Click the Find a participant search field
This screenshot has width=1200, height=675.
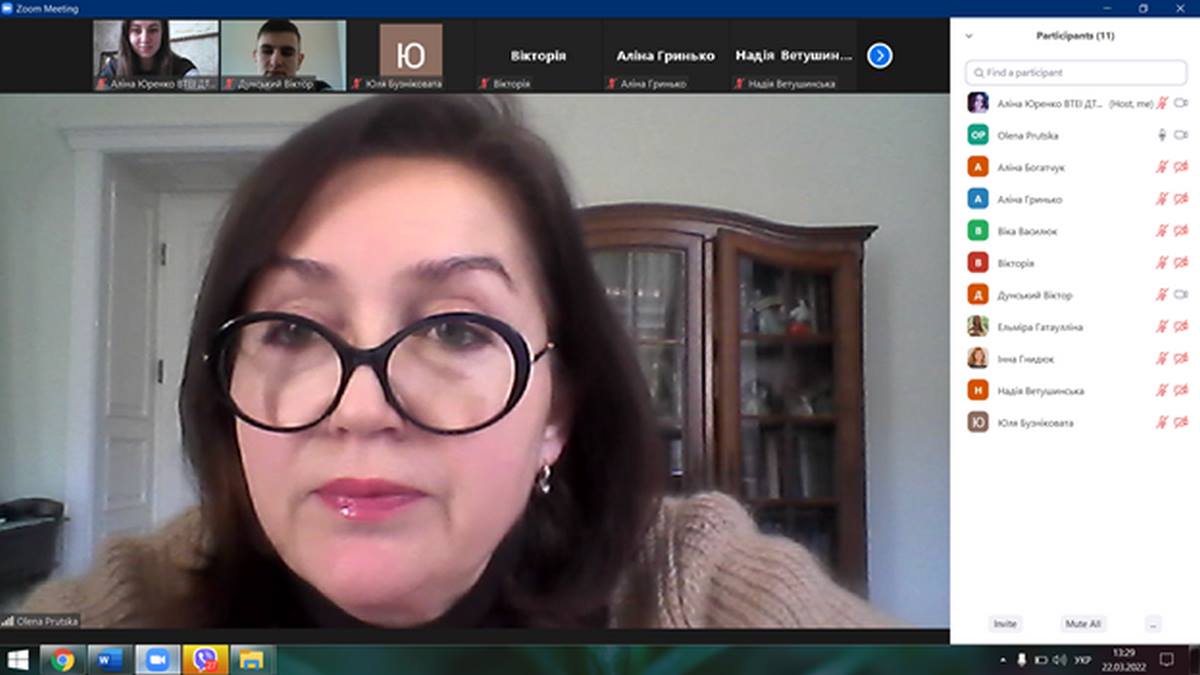click(1076, 73)
